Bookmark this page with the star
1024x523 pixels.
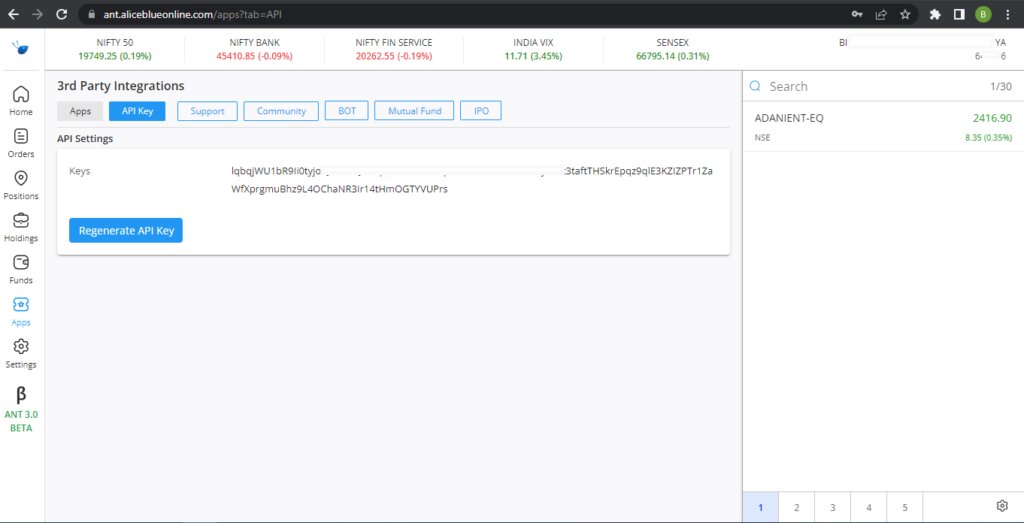click(905, 14)
